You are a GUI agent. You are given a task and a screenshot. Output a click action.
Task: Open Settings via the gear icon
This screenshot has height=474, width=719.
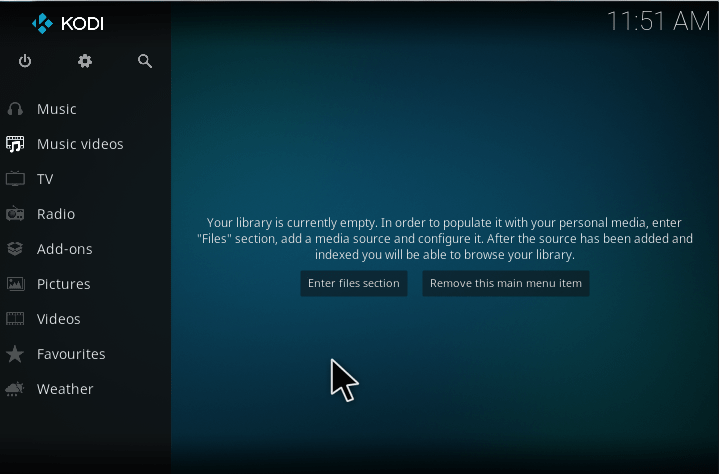tap(85, 61)
